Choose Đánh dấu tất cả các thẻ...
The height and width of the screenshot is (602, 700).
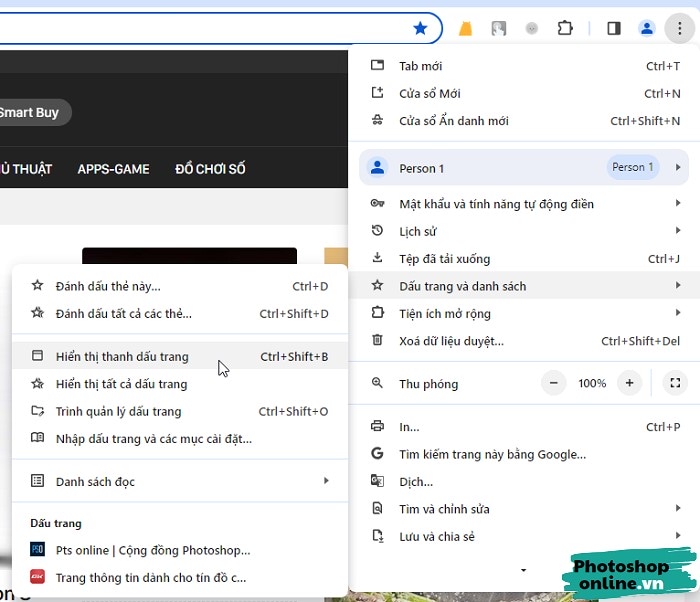pos(180,314)
